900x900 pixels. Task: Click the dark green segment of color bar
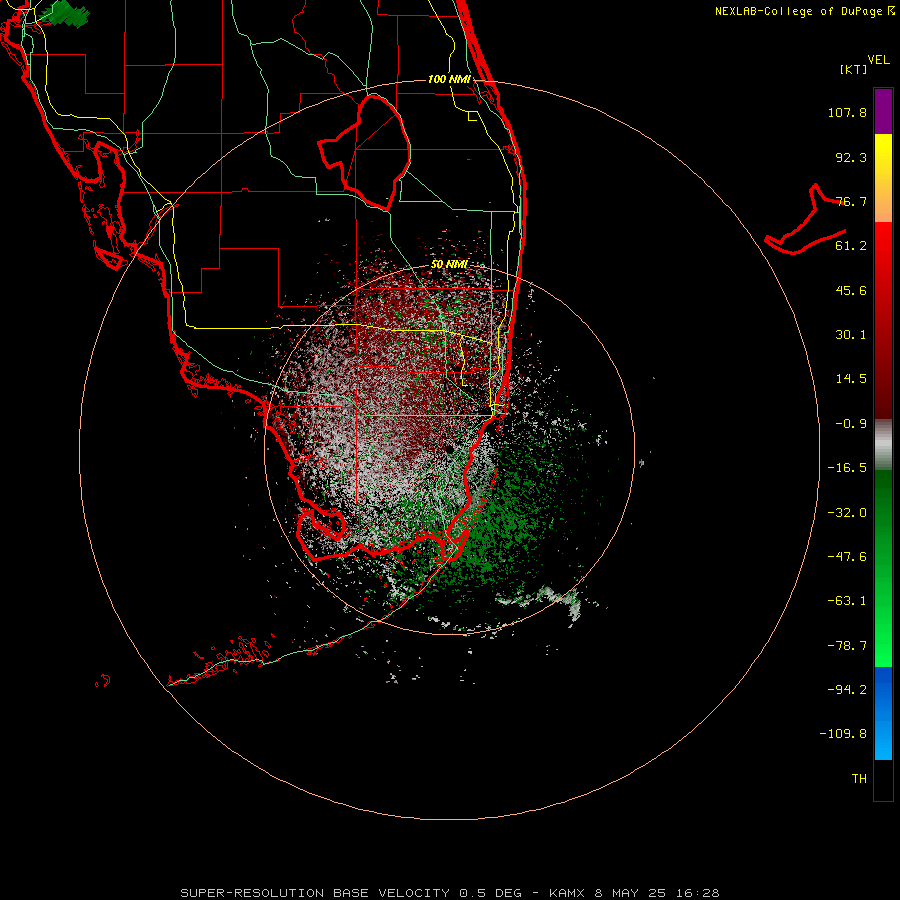coord(883,517)
